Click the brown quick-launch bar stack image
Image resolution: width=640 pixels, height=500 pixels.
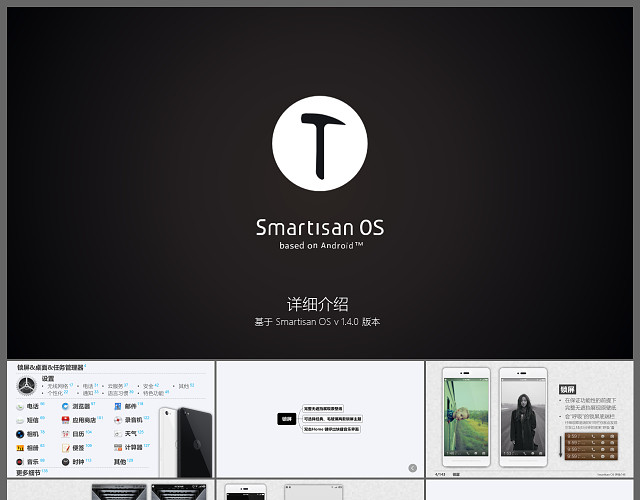coord(591,446)
